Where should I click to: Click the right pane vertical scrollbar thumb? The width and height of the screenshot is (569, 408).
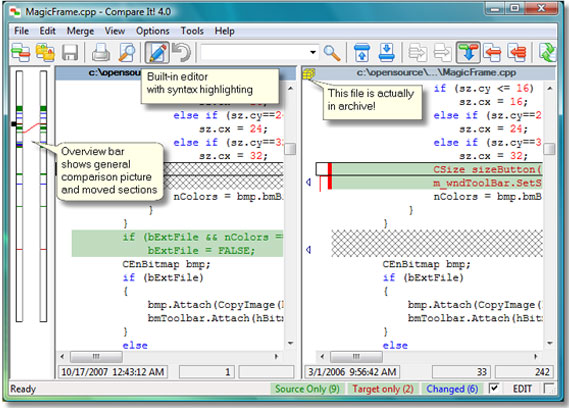coord(550,149)
